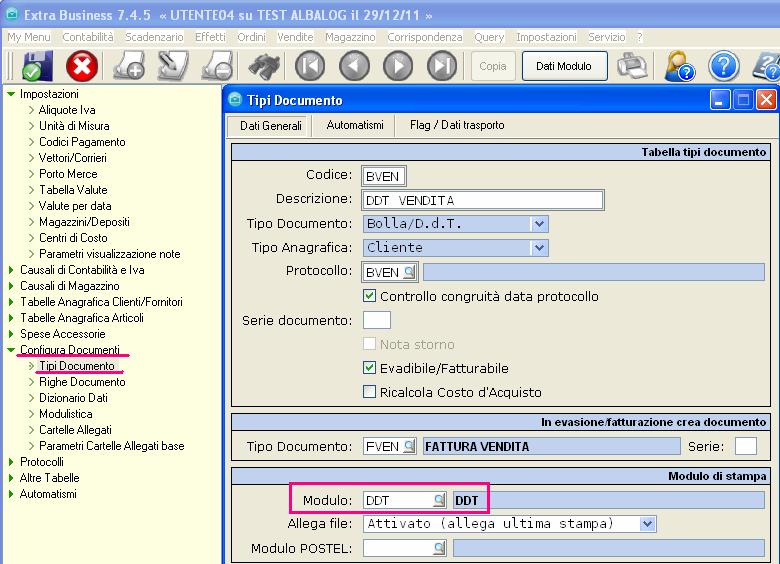
Task: Open the Tipo Documento Bolla/D.d.T. dropdown
Action: point(539,224)
